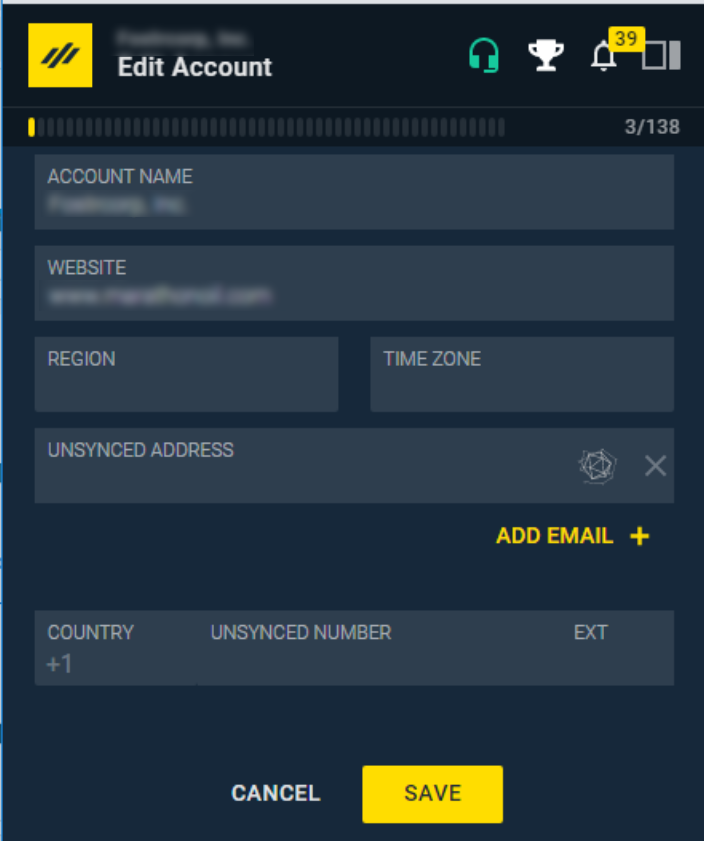Open the trophy leaderboard icon
The image size is (704, 841).
tap(546, 55)
